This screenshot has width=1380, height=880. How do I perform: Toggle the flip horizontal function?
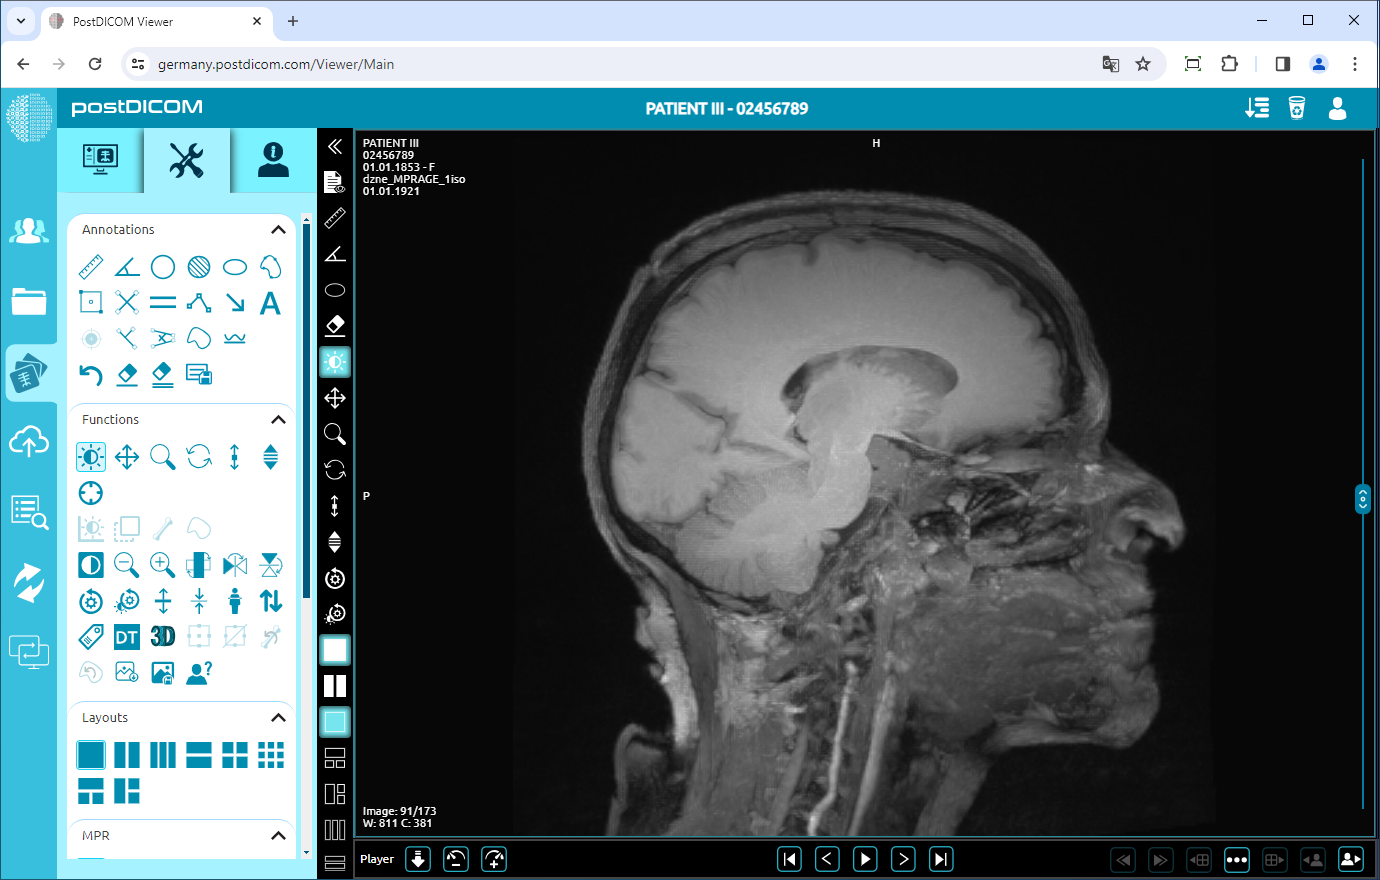(234, 565)
